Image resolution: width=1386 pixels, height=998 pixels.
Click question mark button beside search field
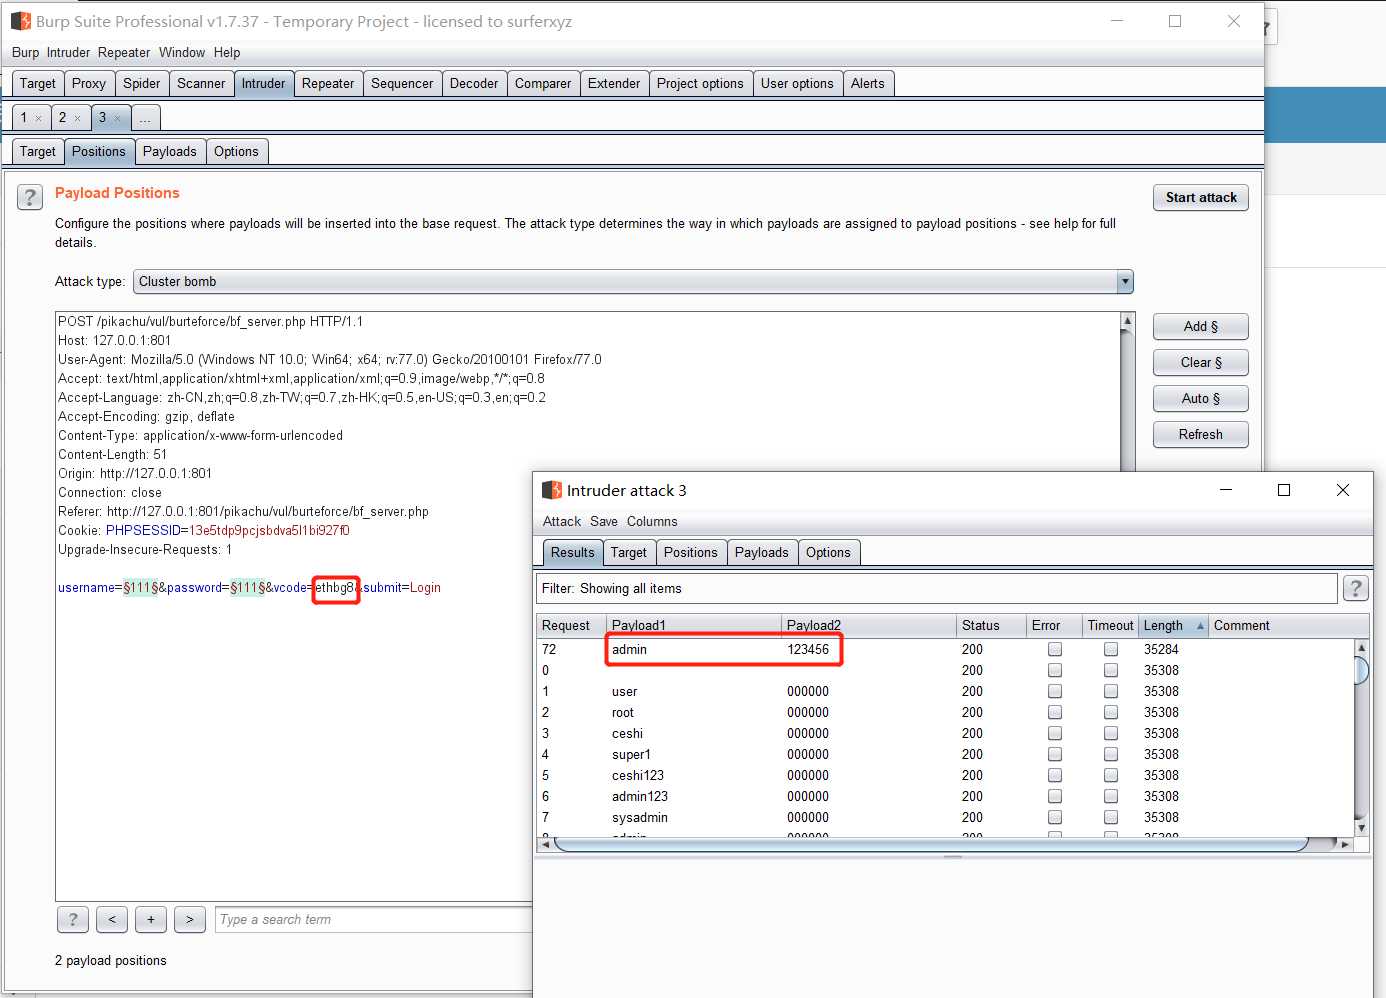click(73, 919)
